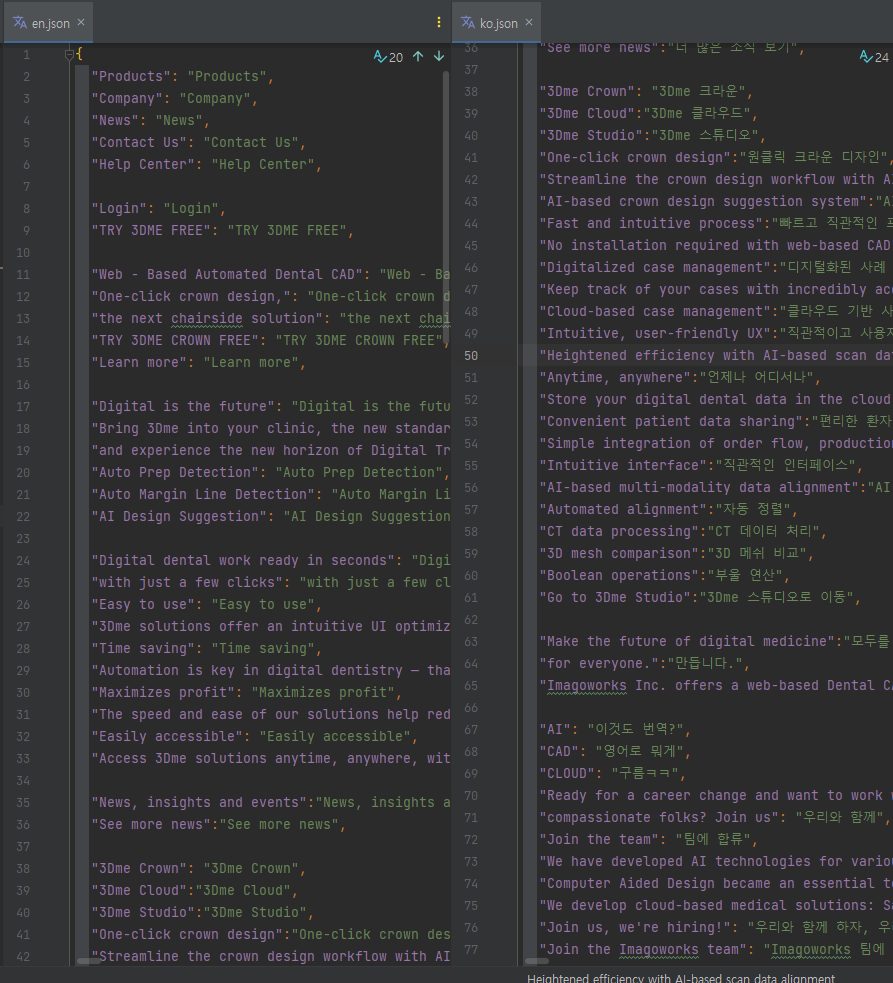Click the "CAD" key on line 68
This screenshot has height=983, width=893.
(559, 751)
